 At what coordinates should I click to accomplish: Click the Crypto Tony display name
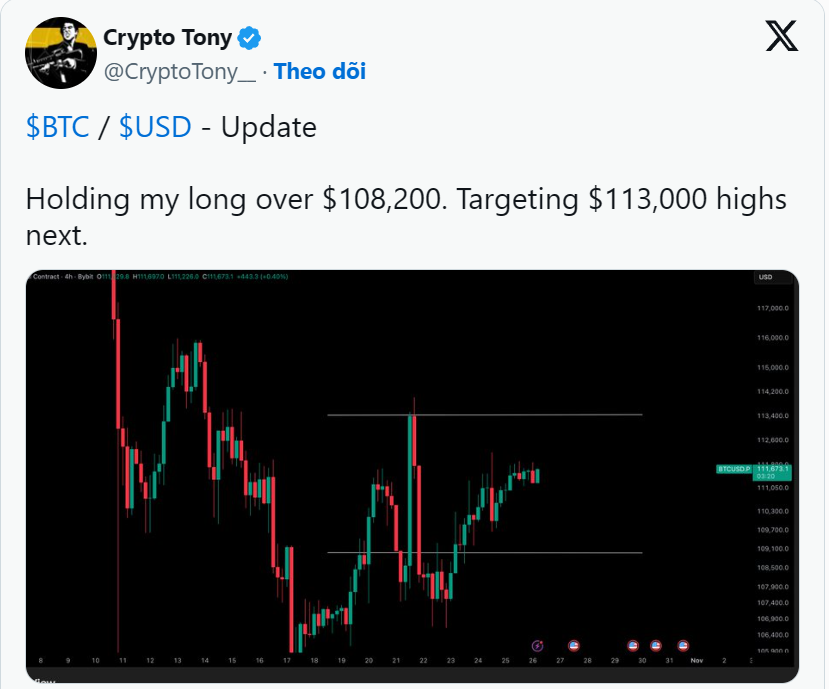[167, 39]
